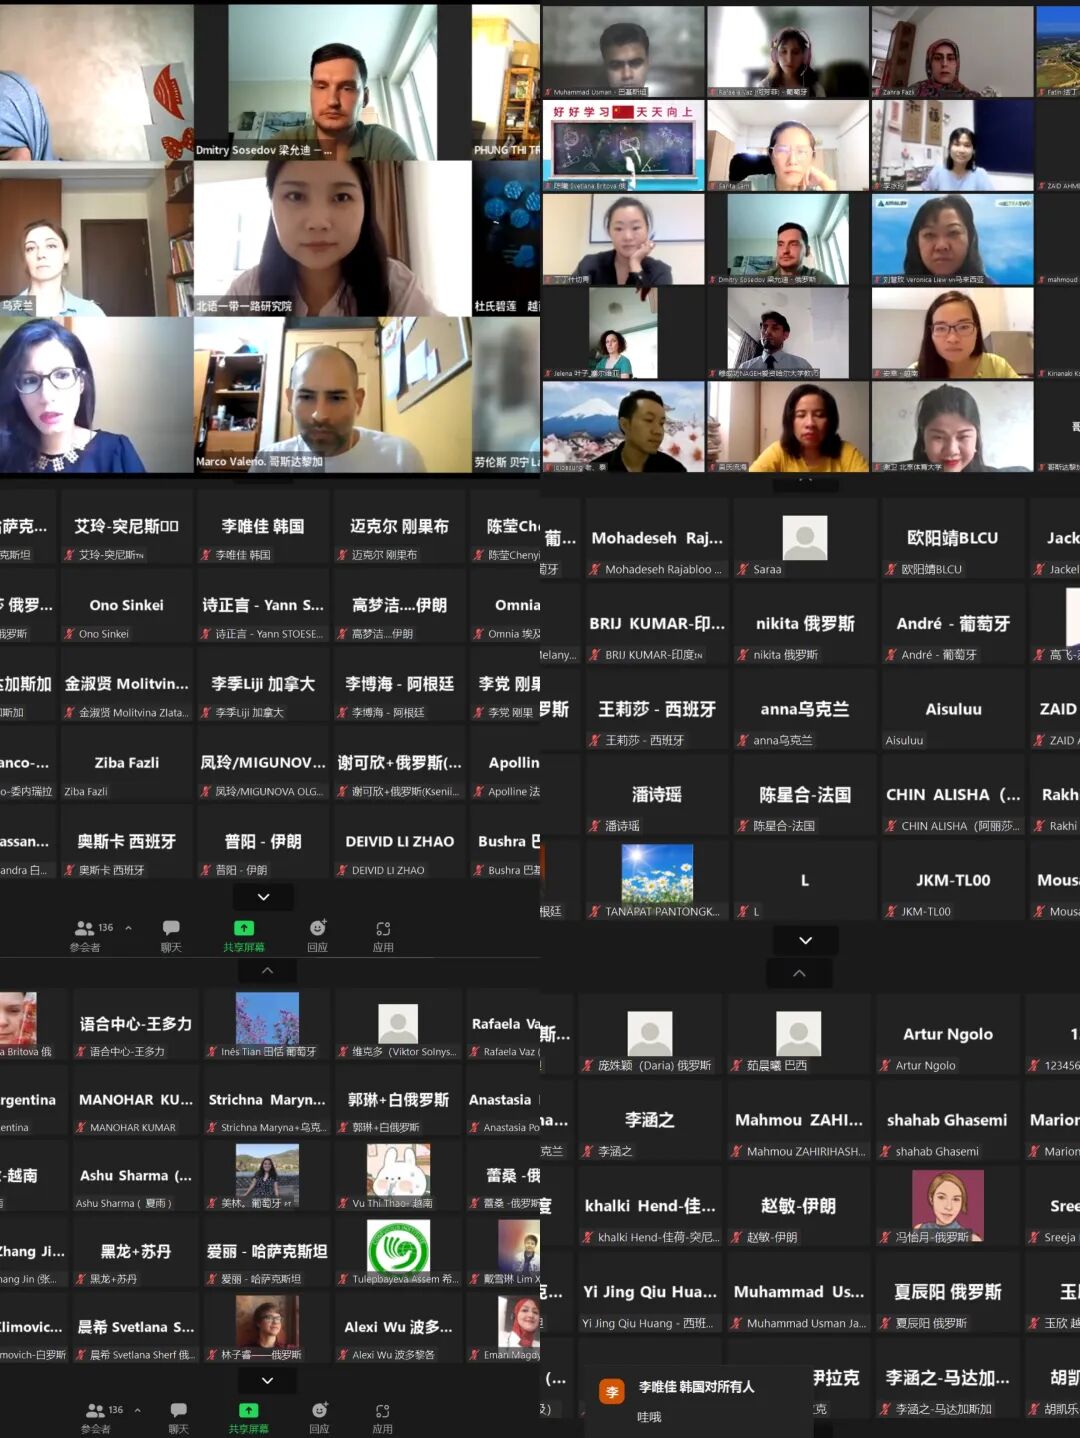Select Marco Valerio 哥斯达黎加 video tile
The width and height of the screenshot is (1080, 1438).
pyautogui.click(x=331, y=394)
